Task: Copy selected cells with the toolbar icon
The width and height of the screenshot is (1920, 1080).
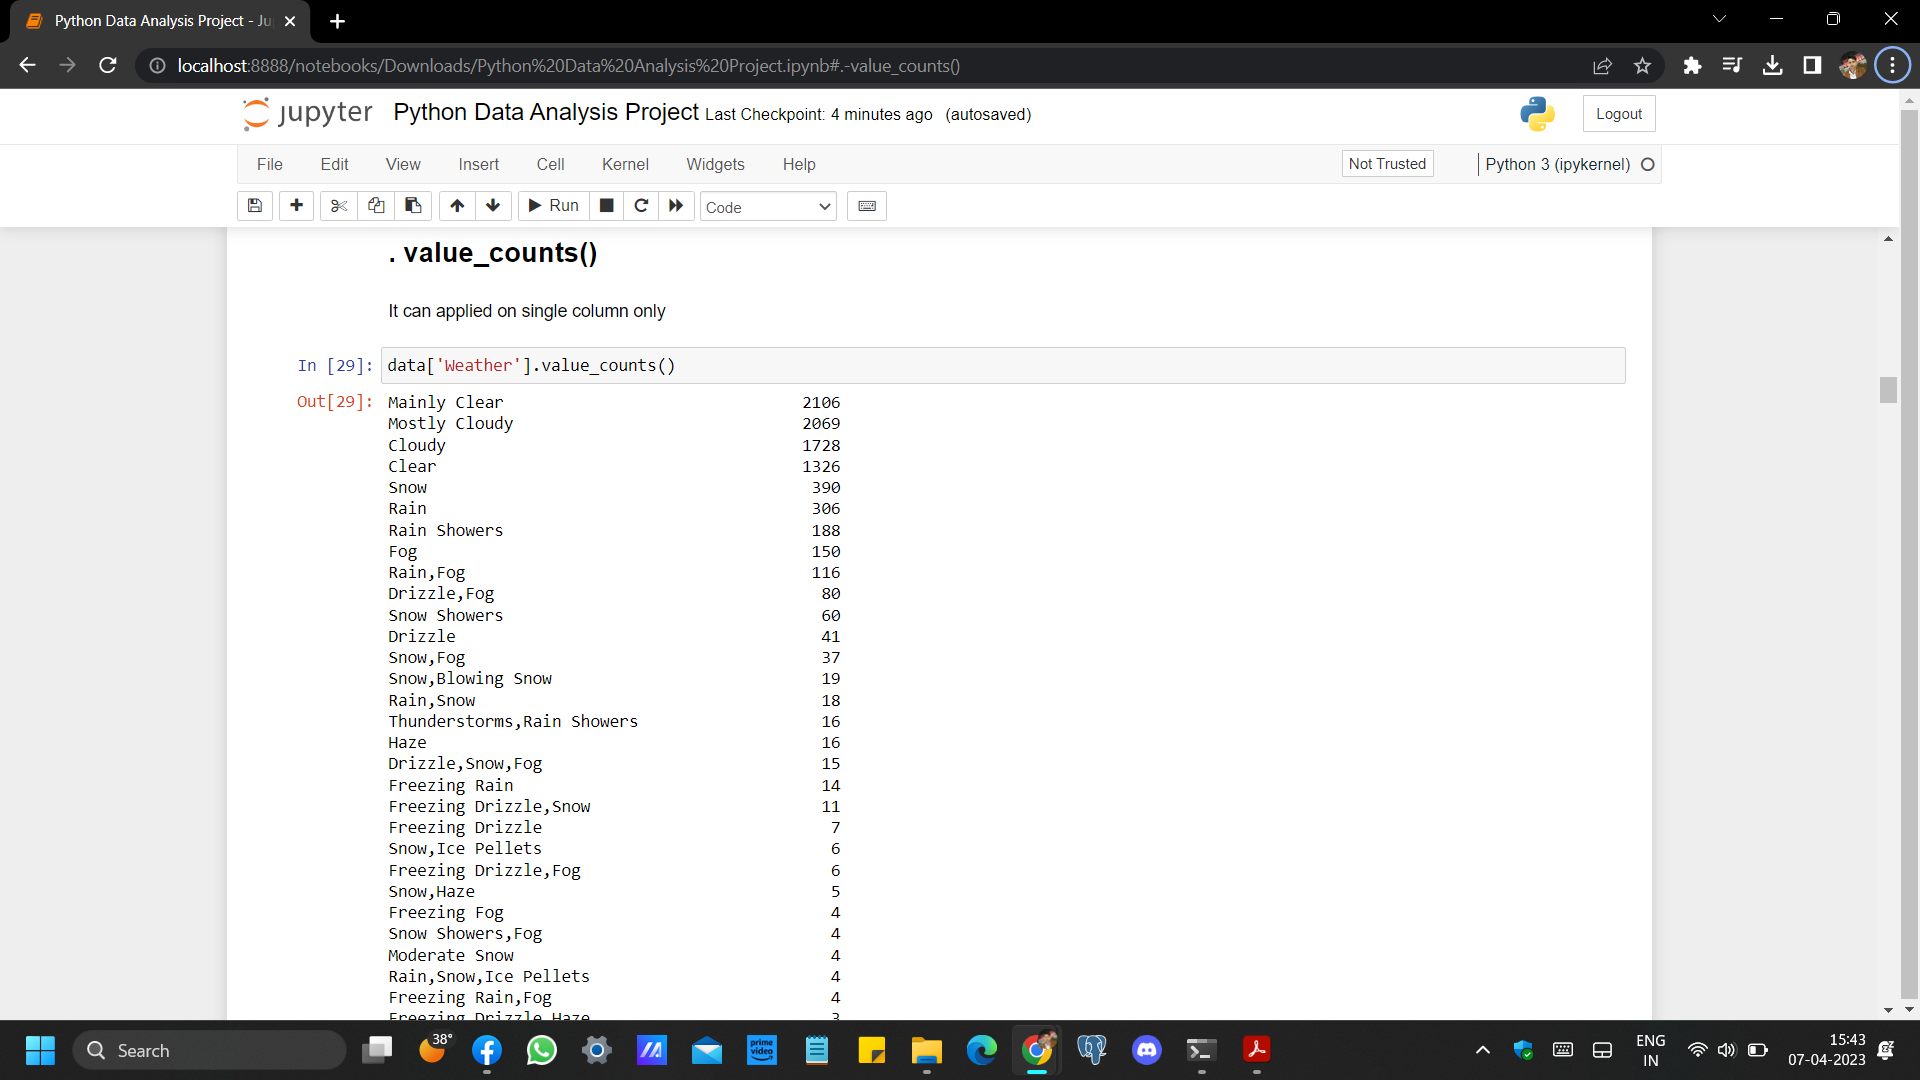Action: click(376, 206)
